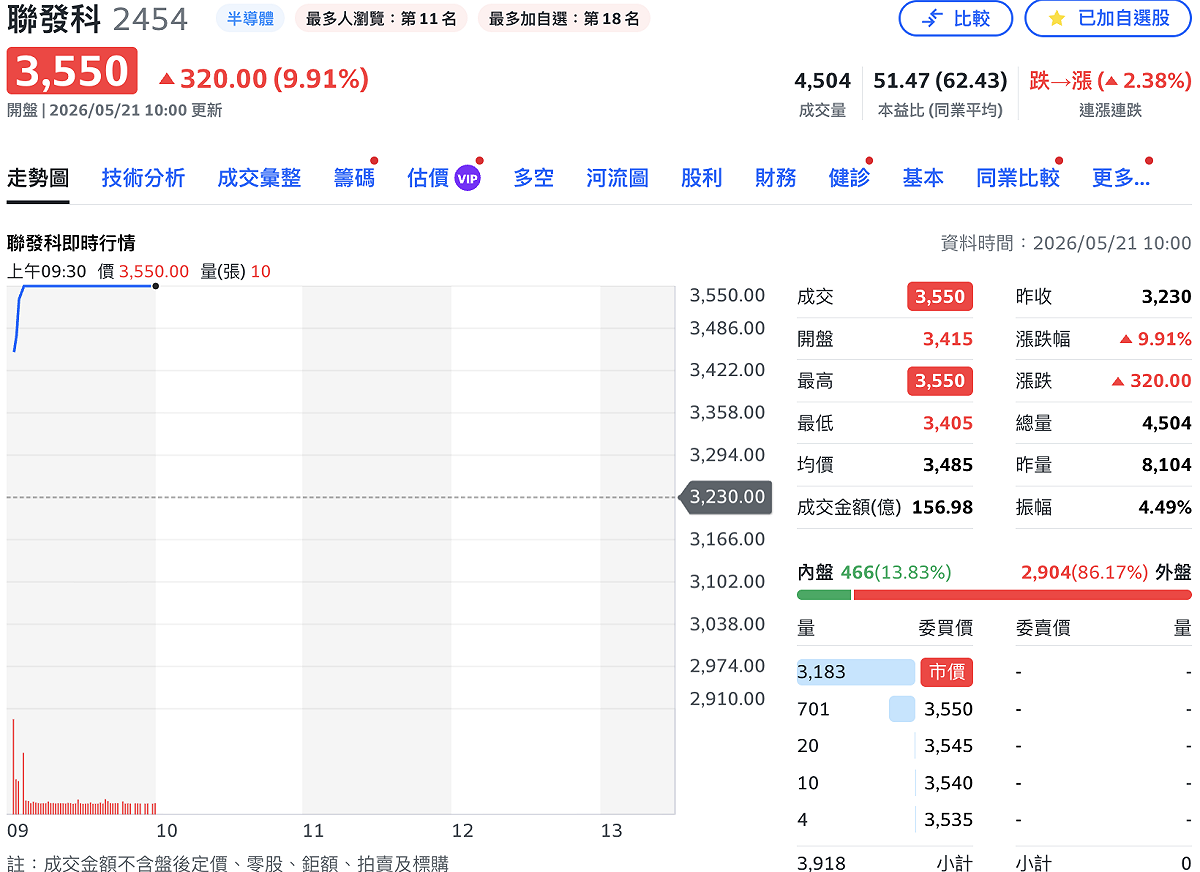Click the 51.47 (62.43) 本益比 value
The height and width of the screenshot is (872, 1200).
[x=940, y=80]
